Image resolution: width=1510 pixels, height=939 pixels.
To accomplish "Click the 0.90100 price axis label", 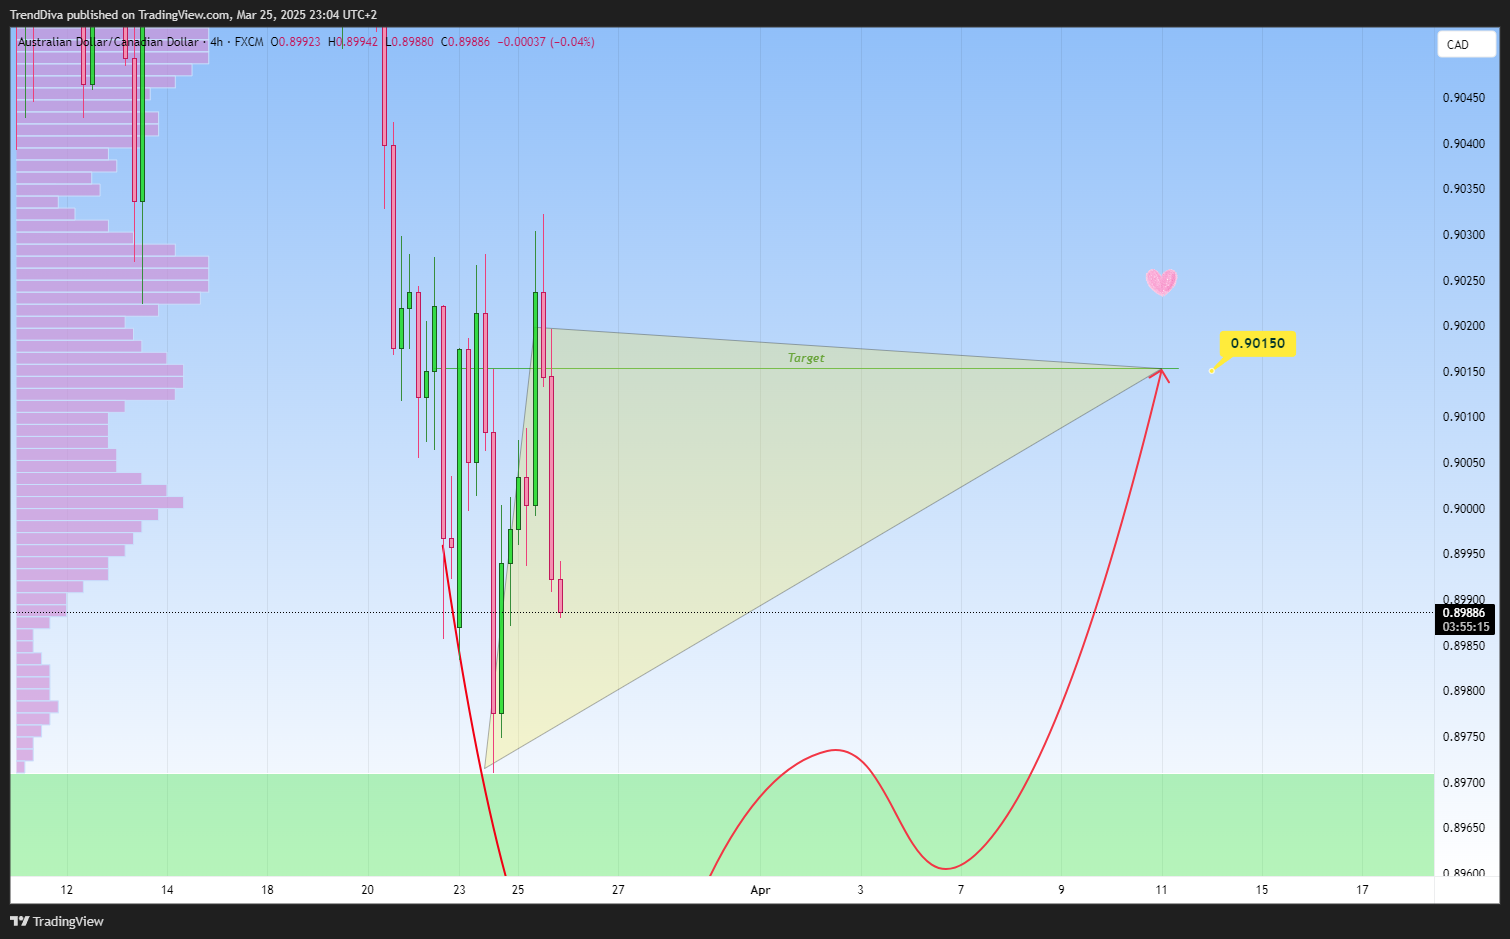I will point(1463,417).
